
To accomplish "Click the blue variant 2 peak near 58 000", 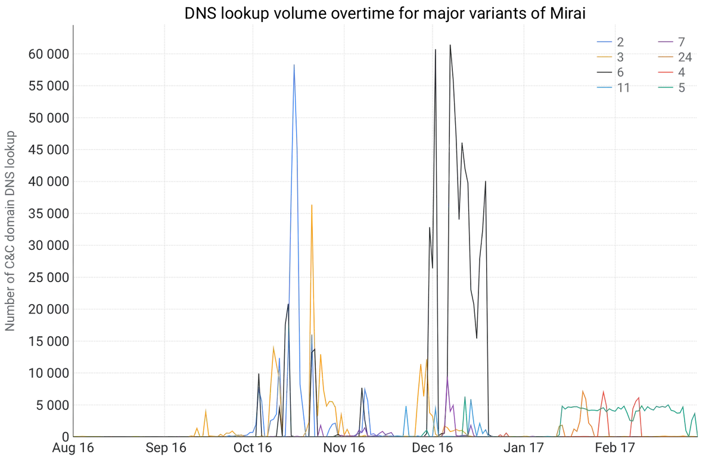I will pos(294,65).
